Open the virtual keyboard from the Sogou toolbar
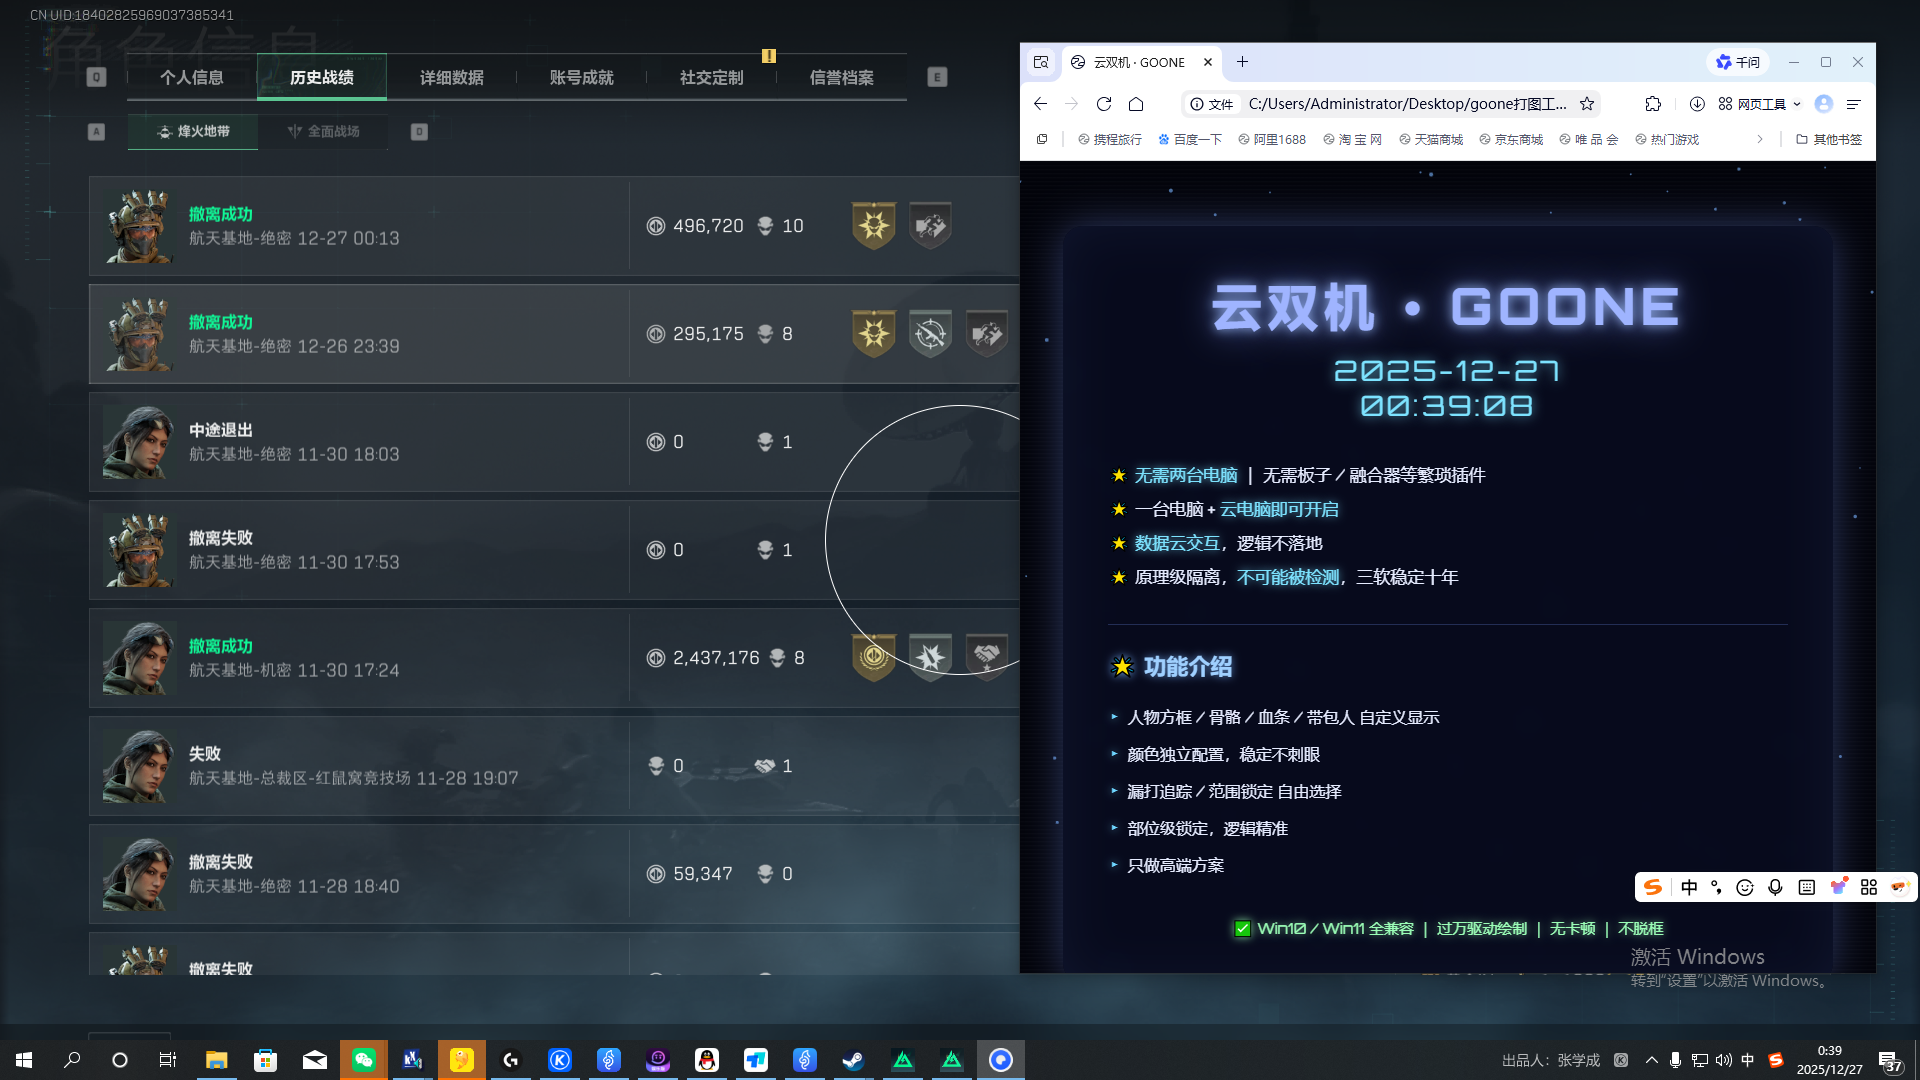This screenshot has height=1080, width=1920. pos(1805,887)
